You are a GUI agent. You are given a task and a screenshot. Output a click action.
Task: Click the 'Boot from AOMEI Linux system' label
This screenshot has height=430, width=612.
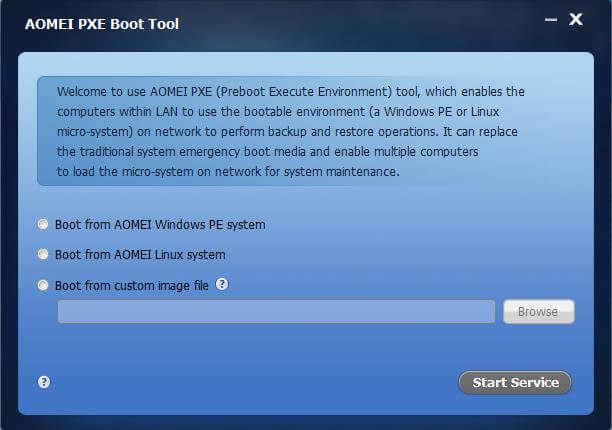(140, 255)
